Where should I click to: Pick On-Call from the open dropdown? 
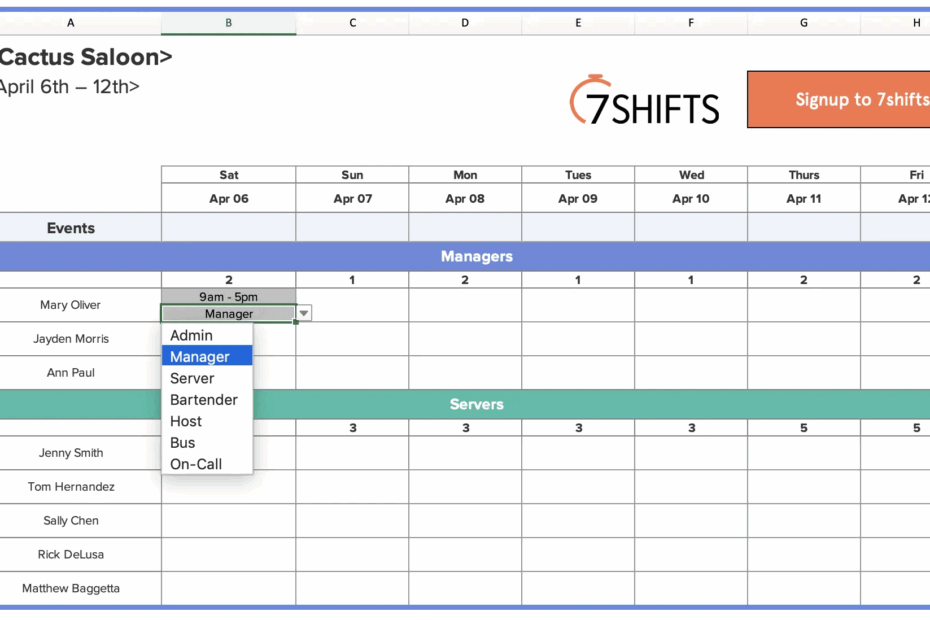196,463
